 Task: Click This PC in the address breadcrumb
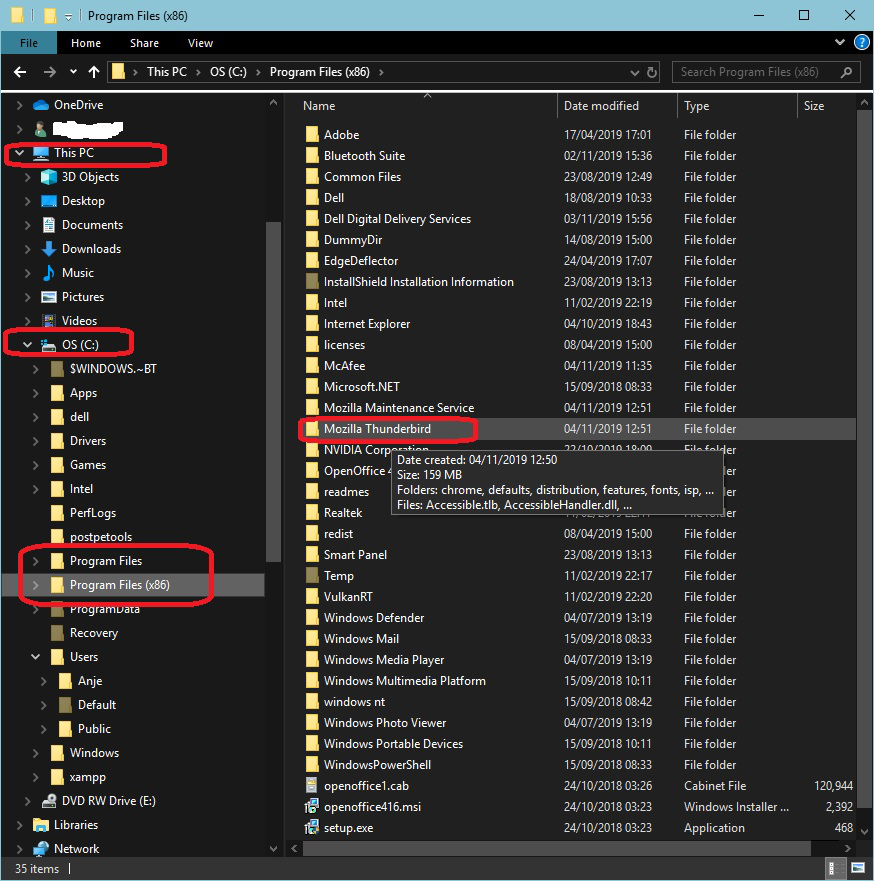point(167,72)
